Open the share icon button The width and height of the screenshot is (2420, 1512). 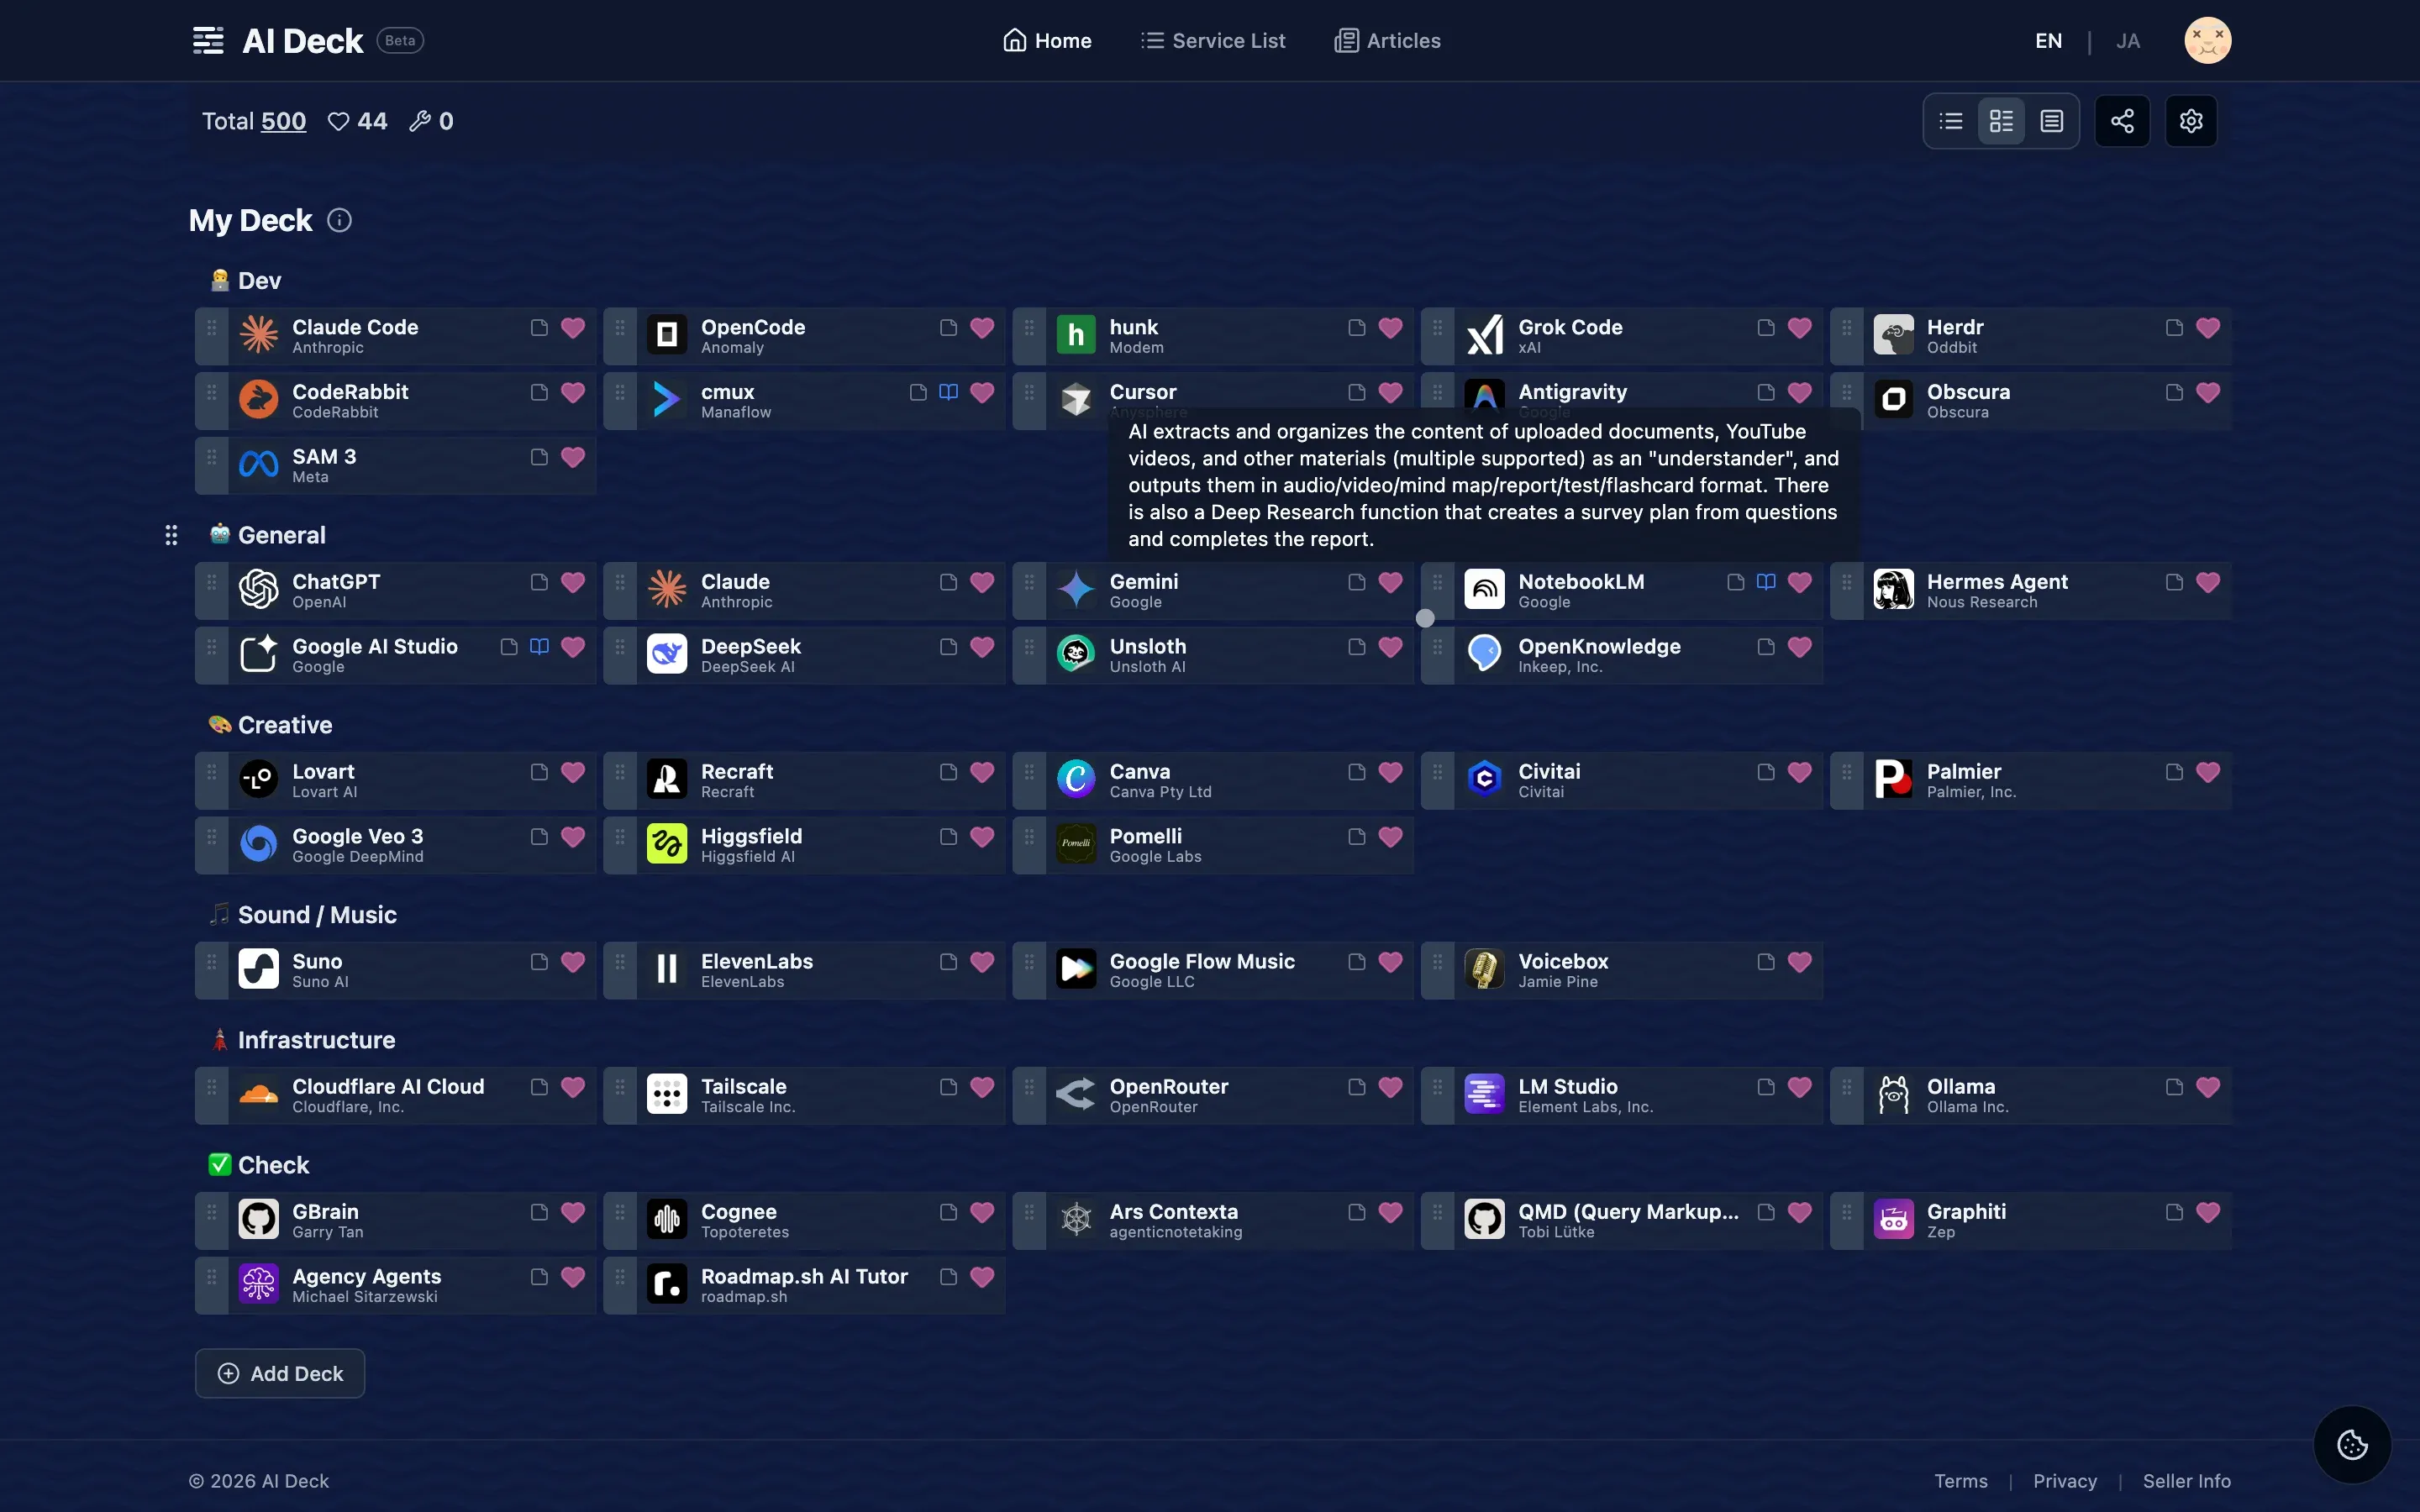(x=2122, y=121)
